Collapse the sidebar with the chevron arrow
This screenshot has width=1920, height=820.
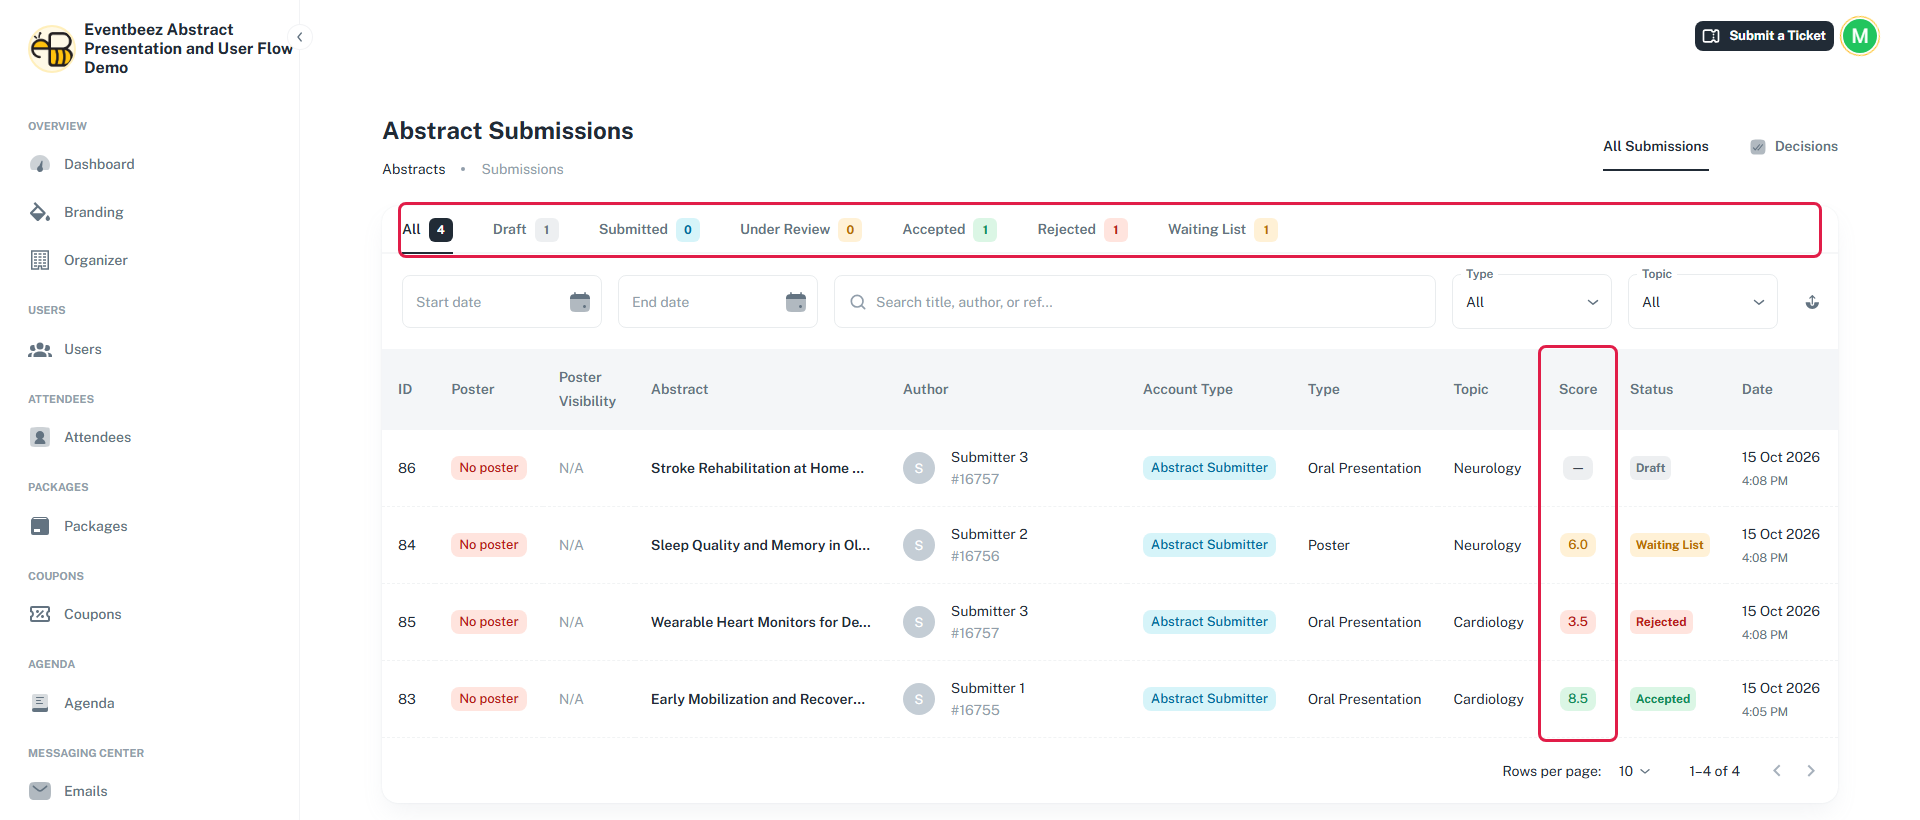click(x=299, y=37)
